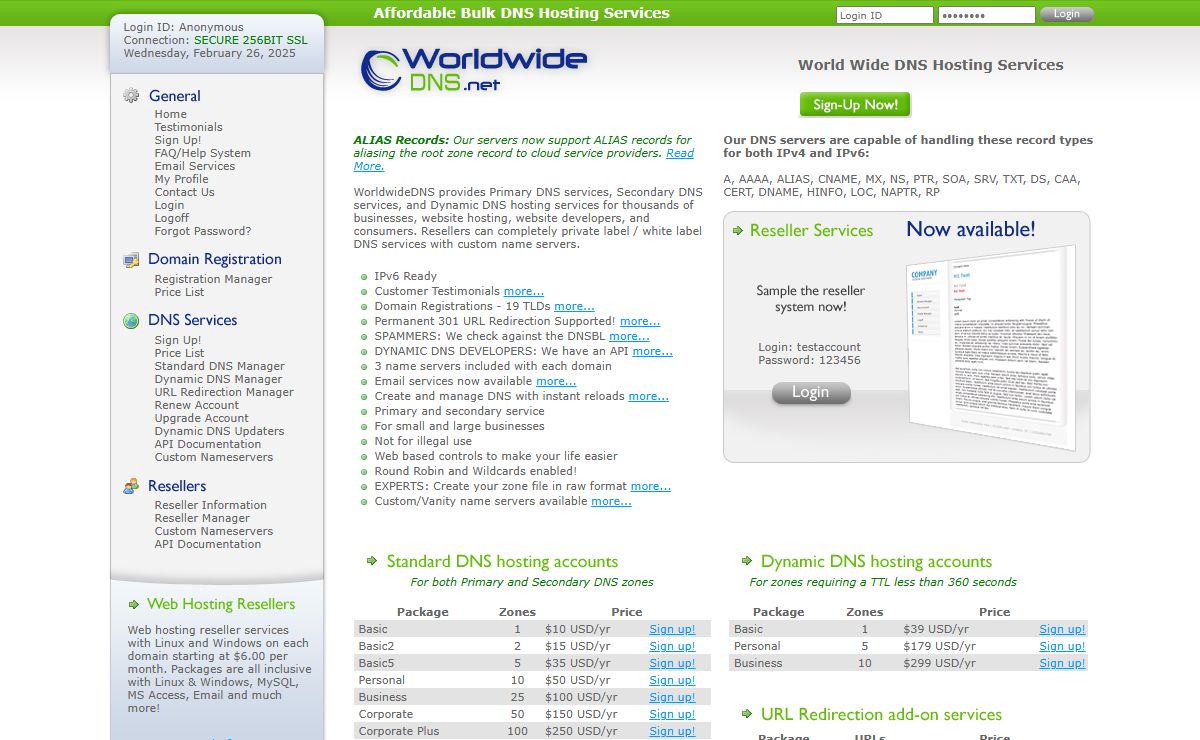Click Sign up! for Basic5 package

coord(672,663)
